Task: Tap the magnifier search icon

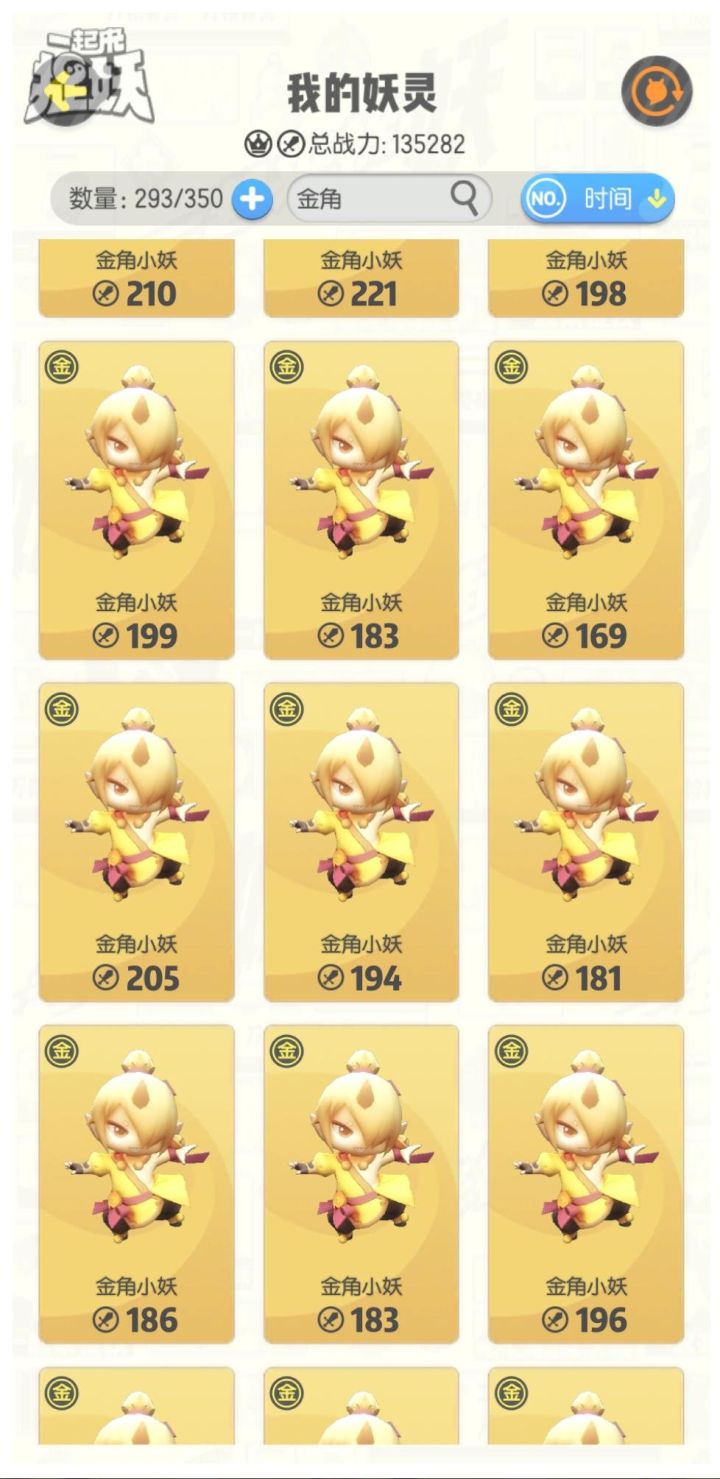Action: pos(464,198)
